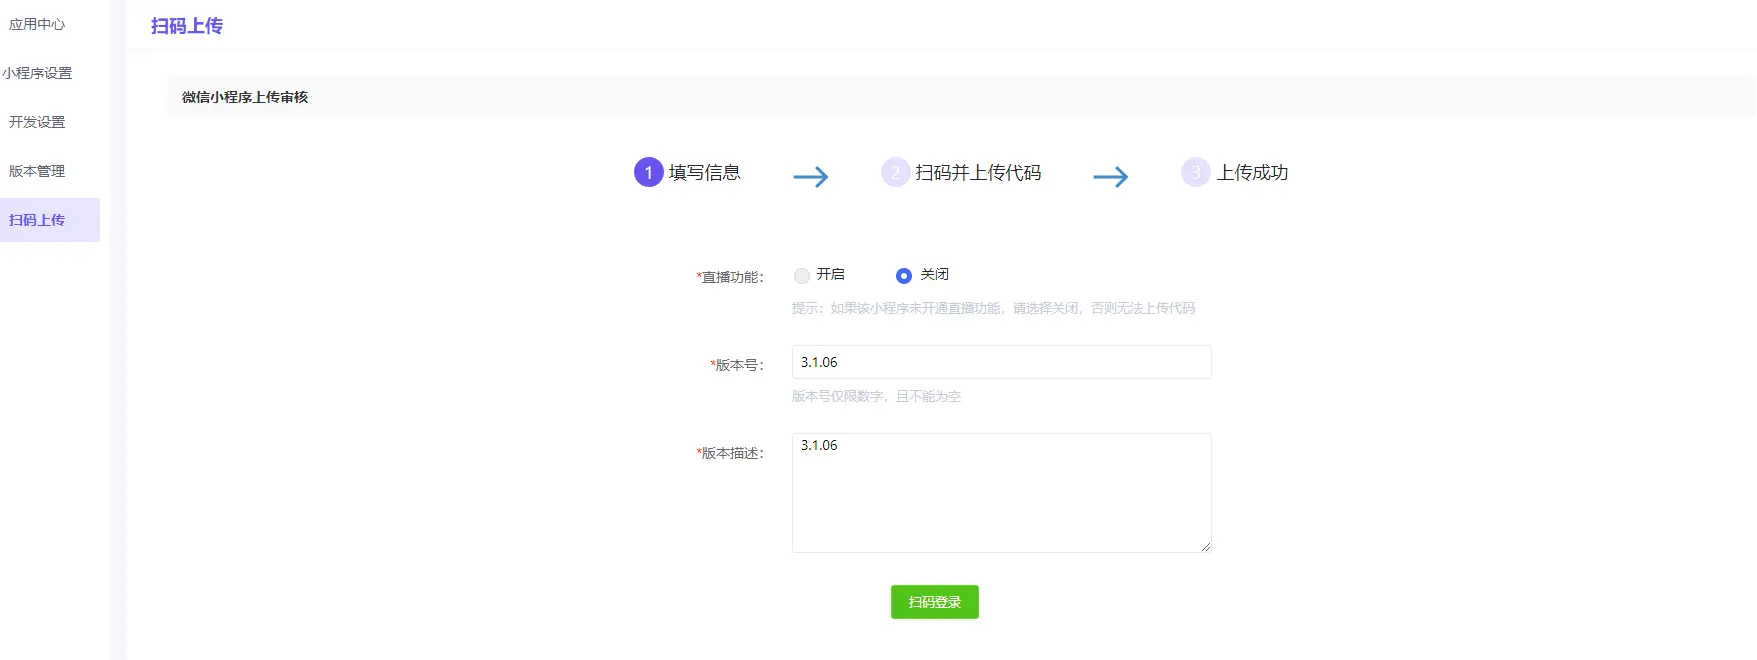Enable live streaming with 开启 radio
This screenshot has width=1757, height=660.
point(802,276)
